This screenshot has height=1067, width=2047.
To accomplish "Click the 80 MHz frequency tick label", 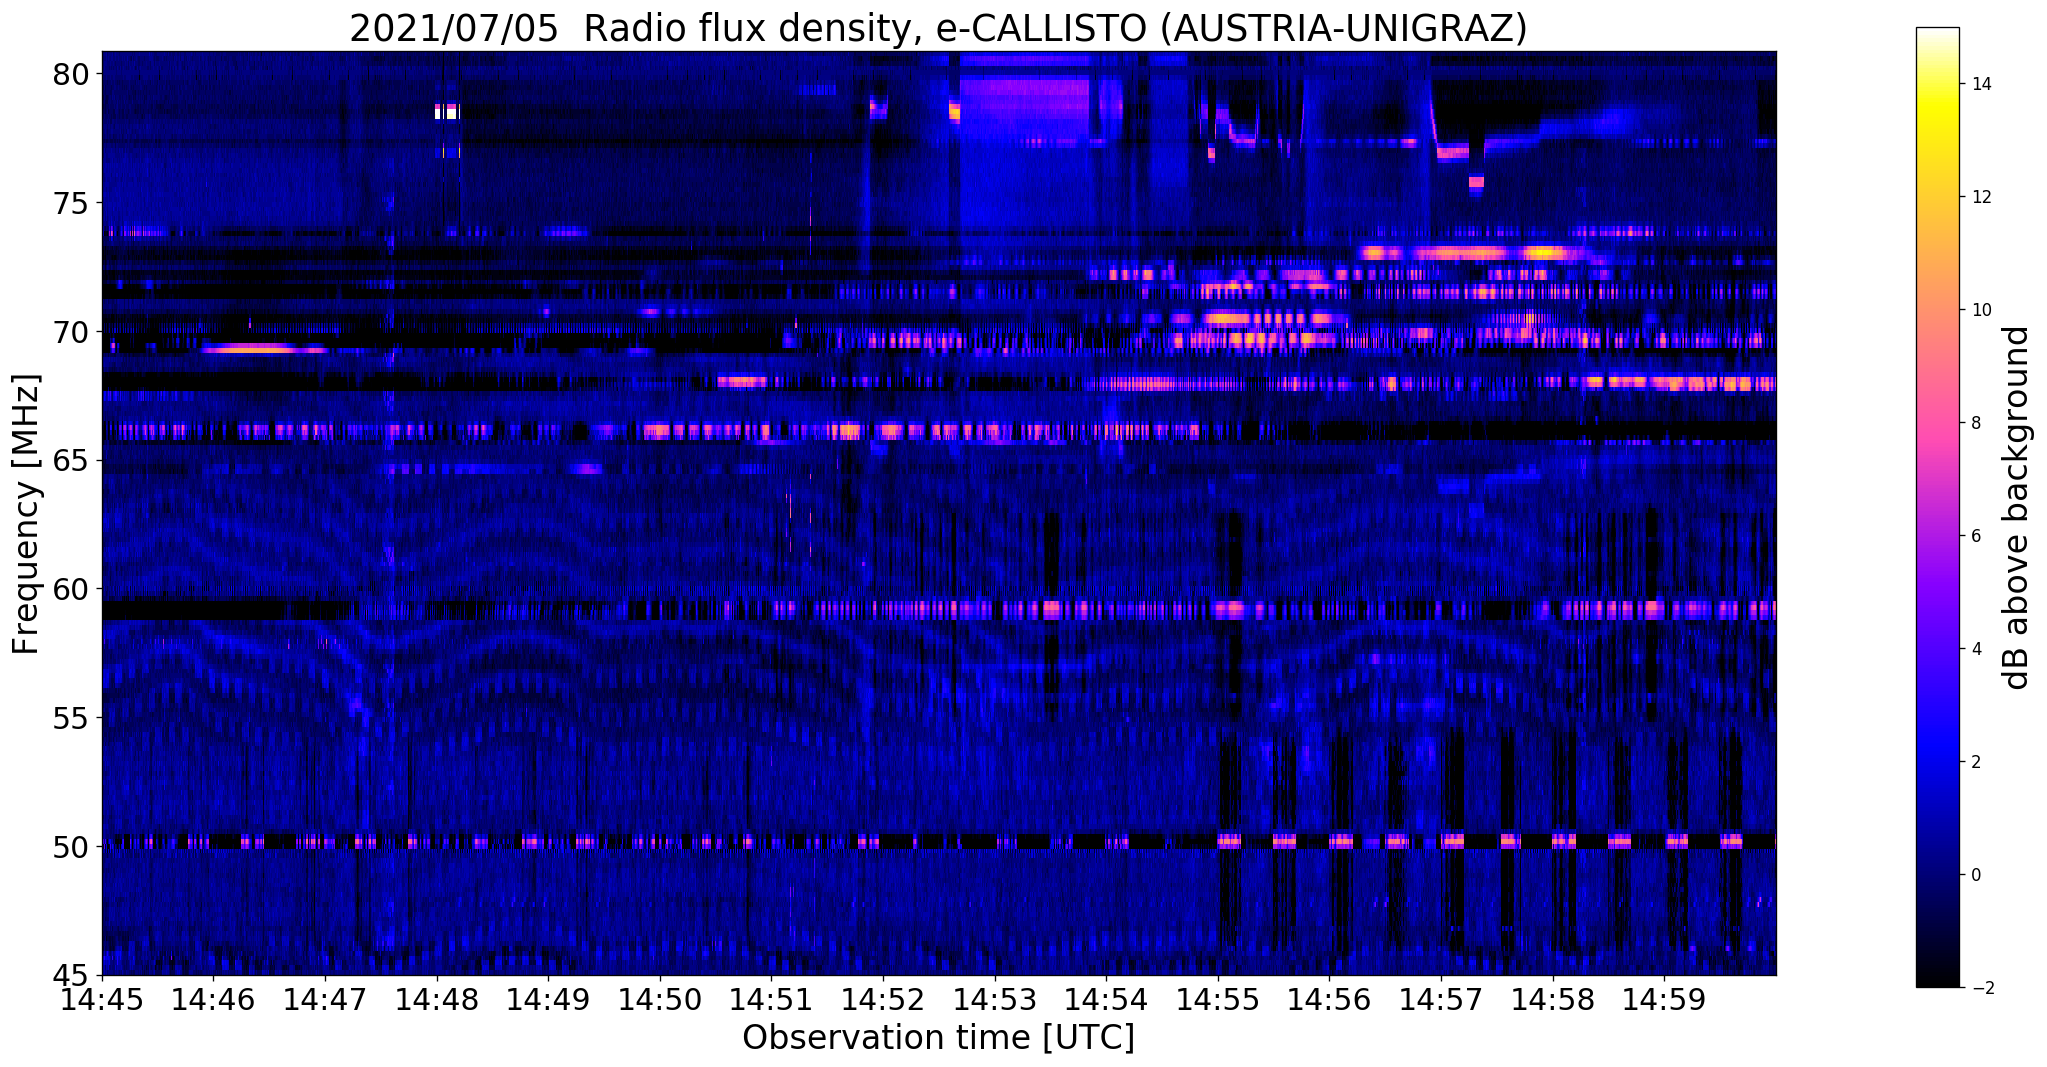I will coord(72,74).
